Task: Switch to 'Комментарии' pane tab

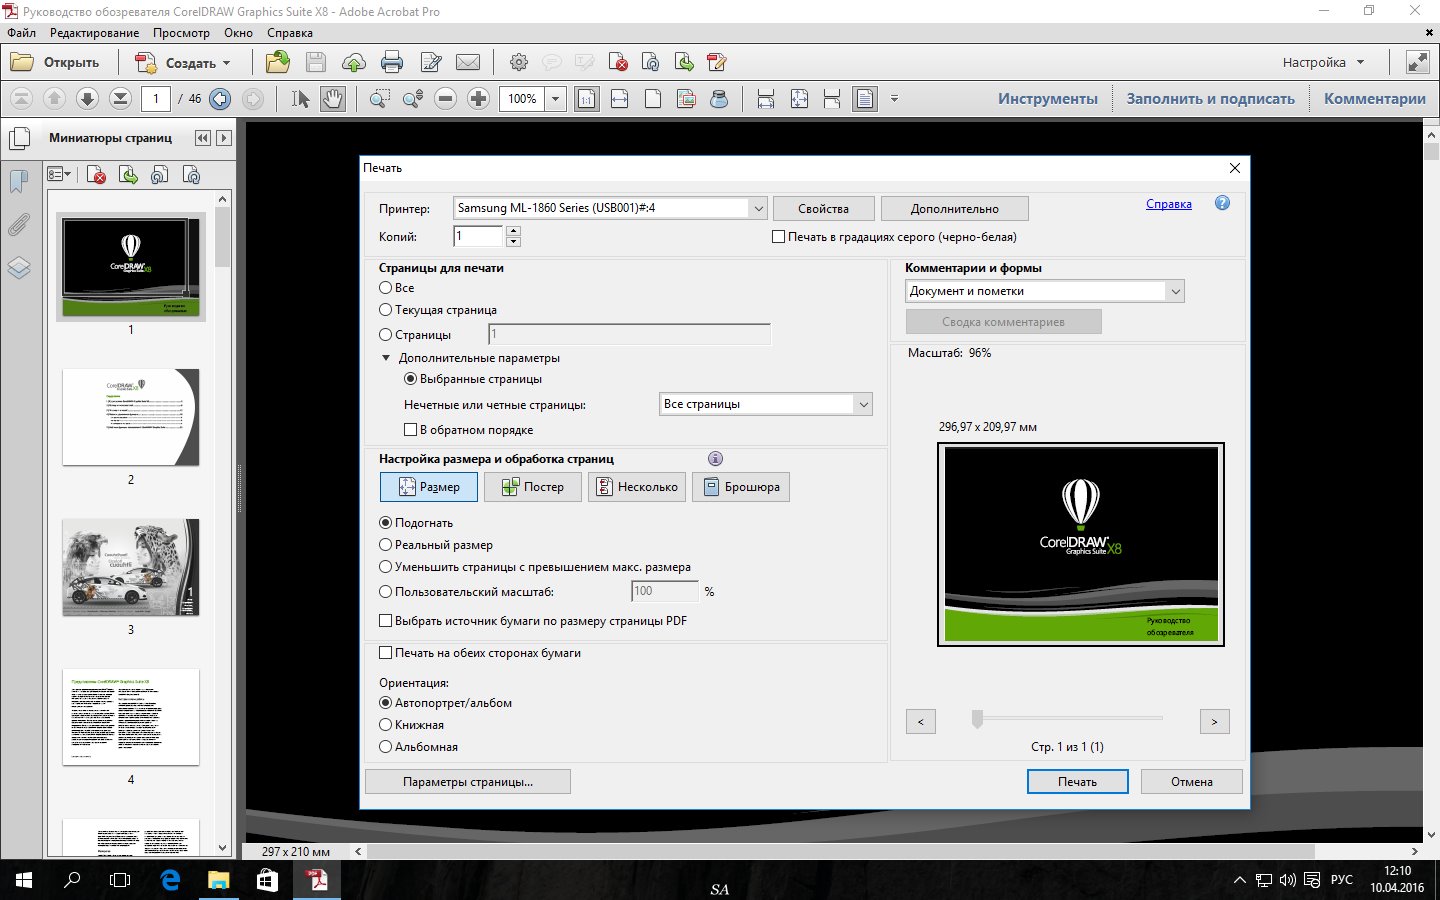Action: (x=1374, y=98)
